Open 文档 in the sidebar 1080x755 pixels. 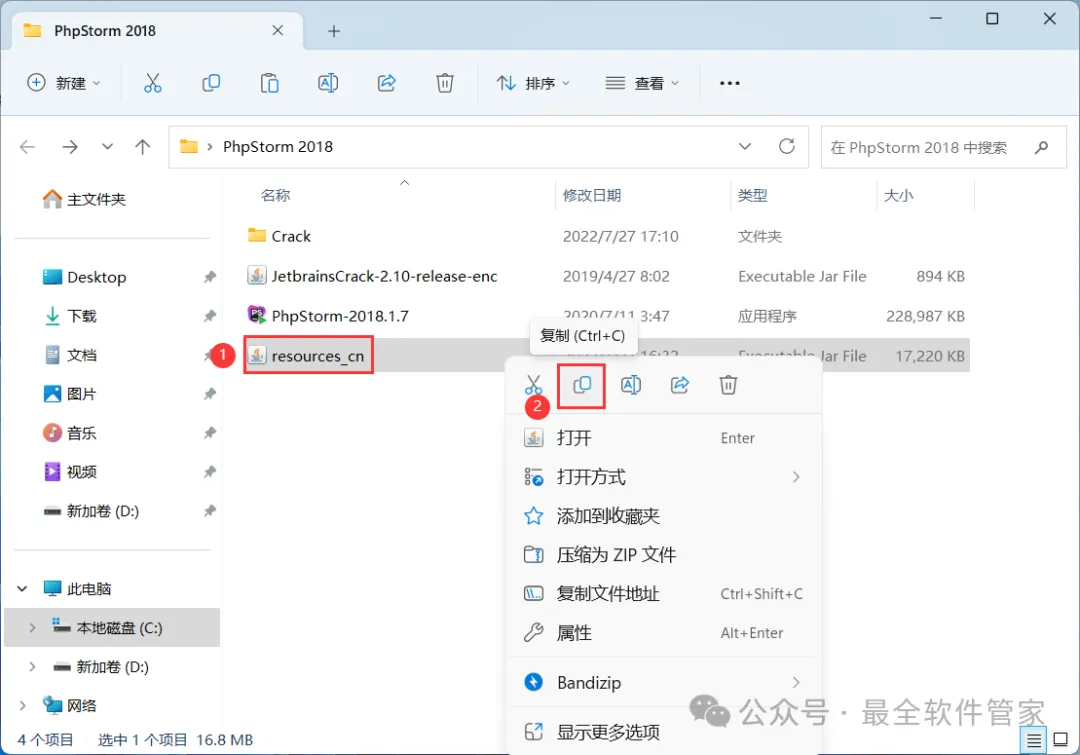pos(70,355)
